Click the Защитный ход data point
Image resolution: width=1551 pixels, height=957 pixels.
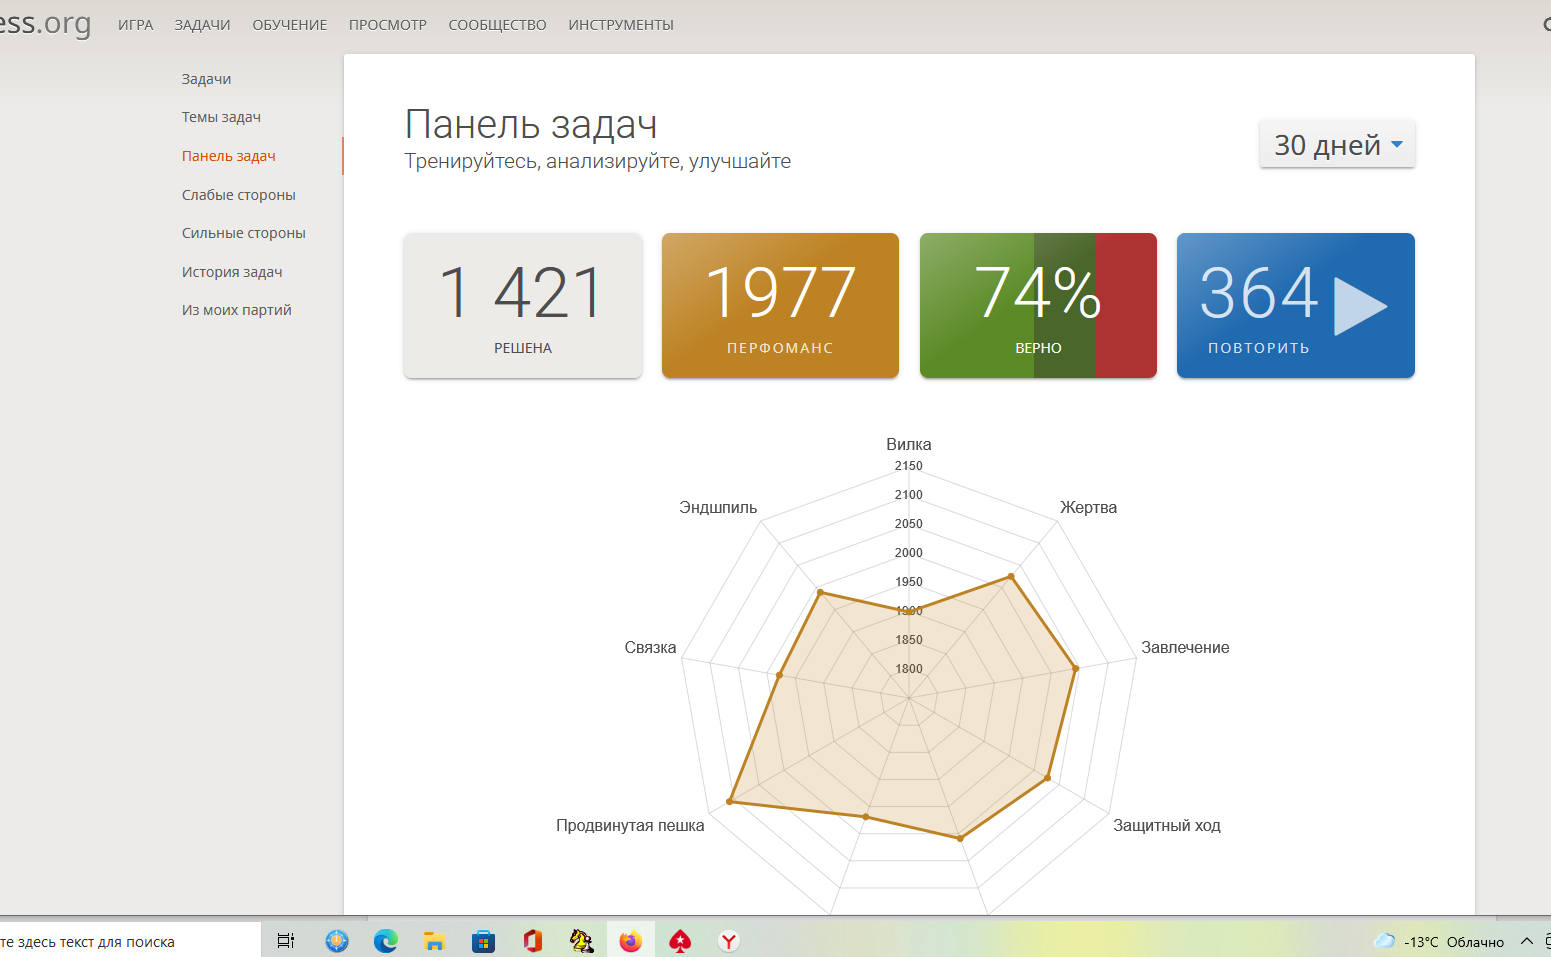1048,777
